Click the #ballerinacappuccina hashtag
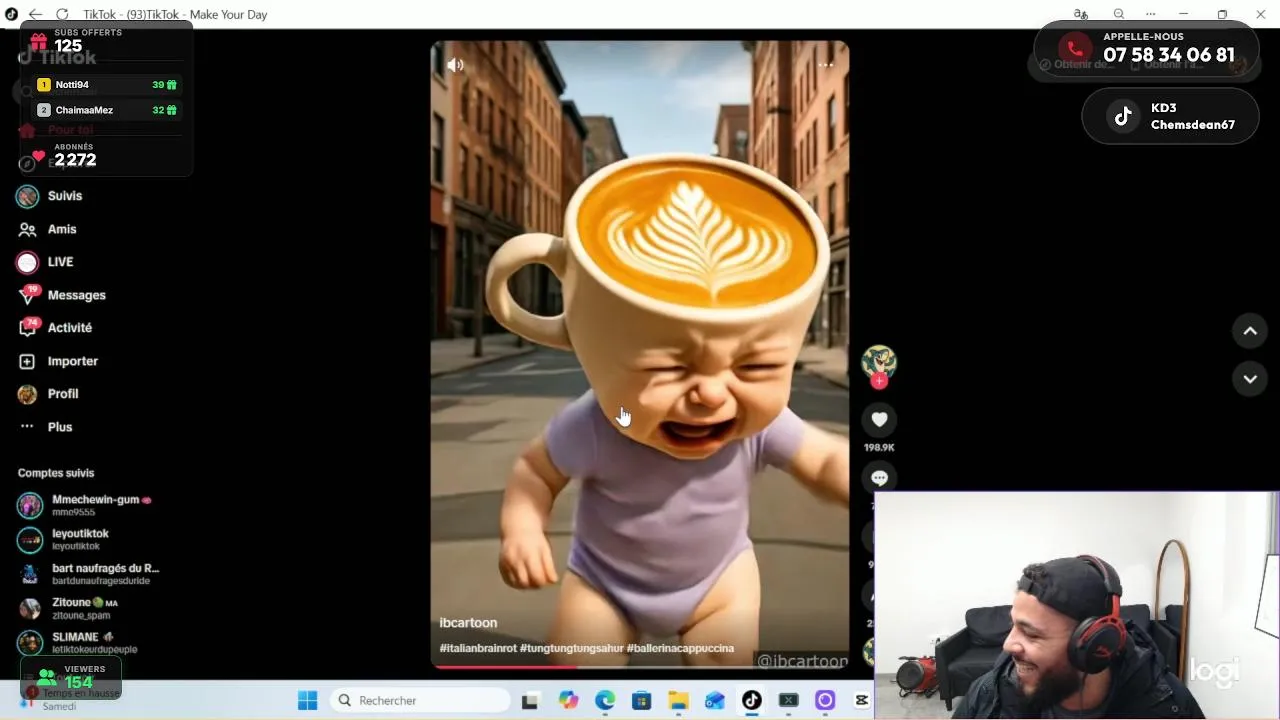 pyautogui.click(x=680, y=648)
